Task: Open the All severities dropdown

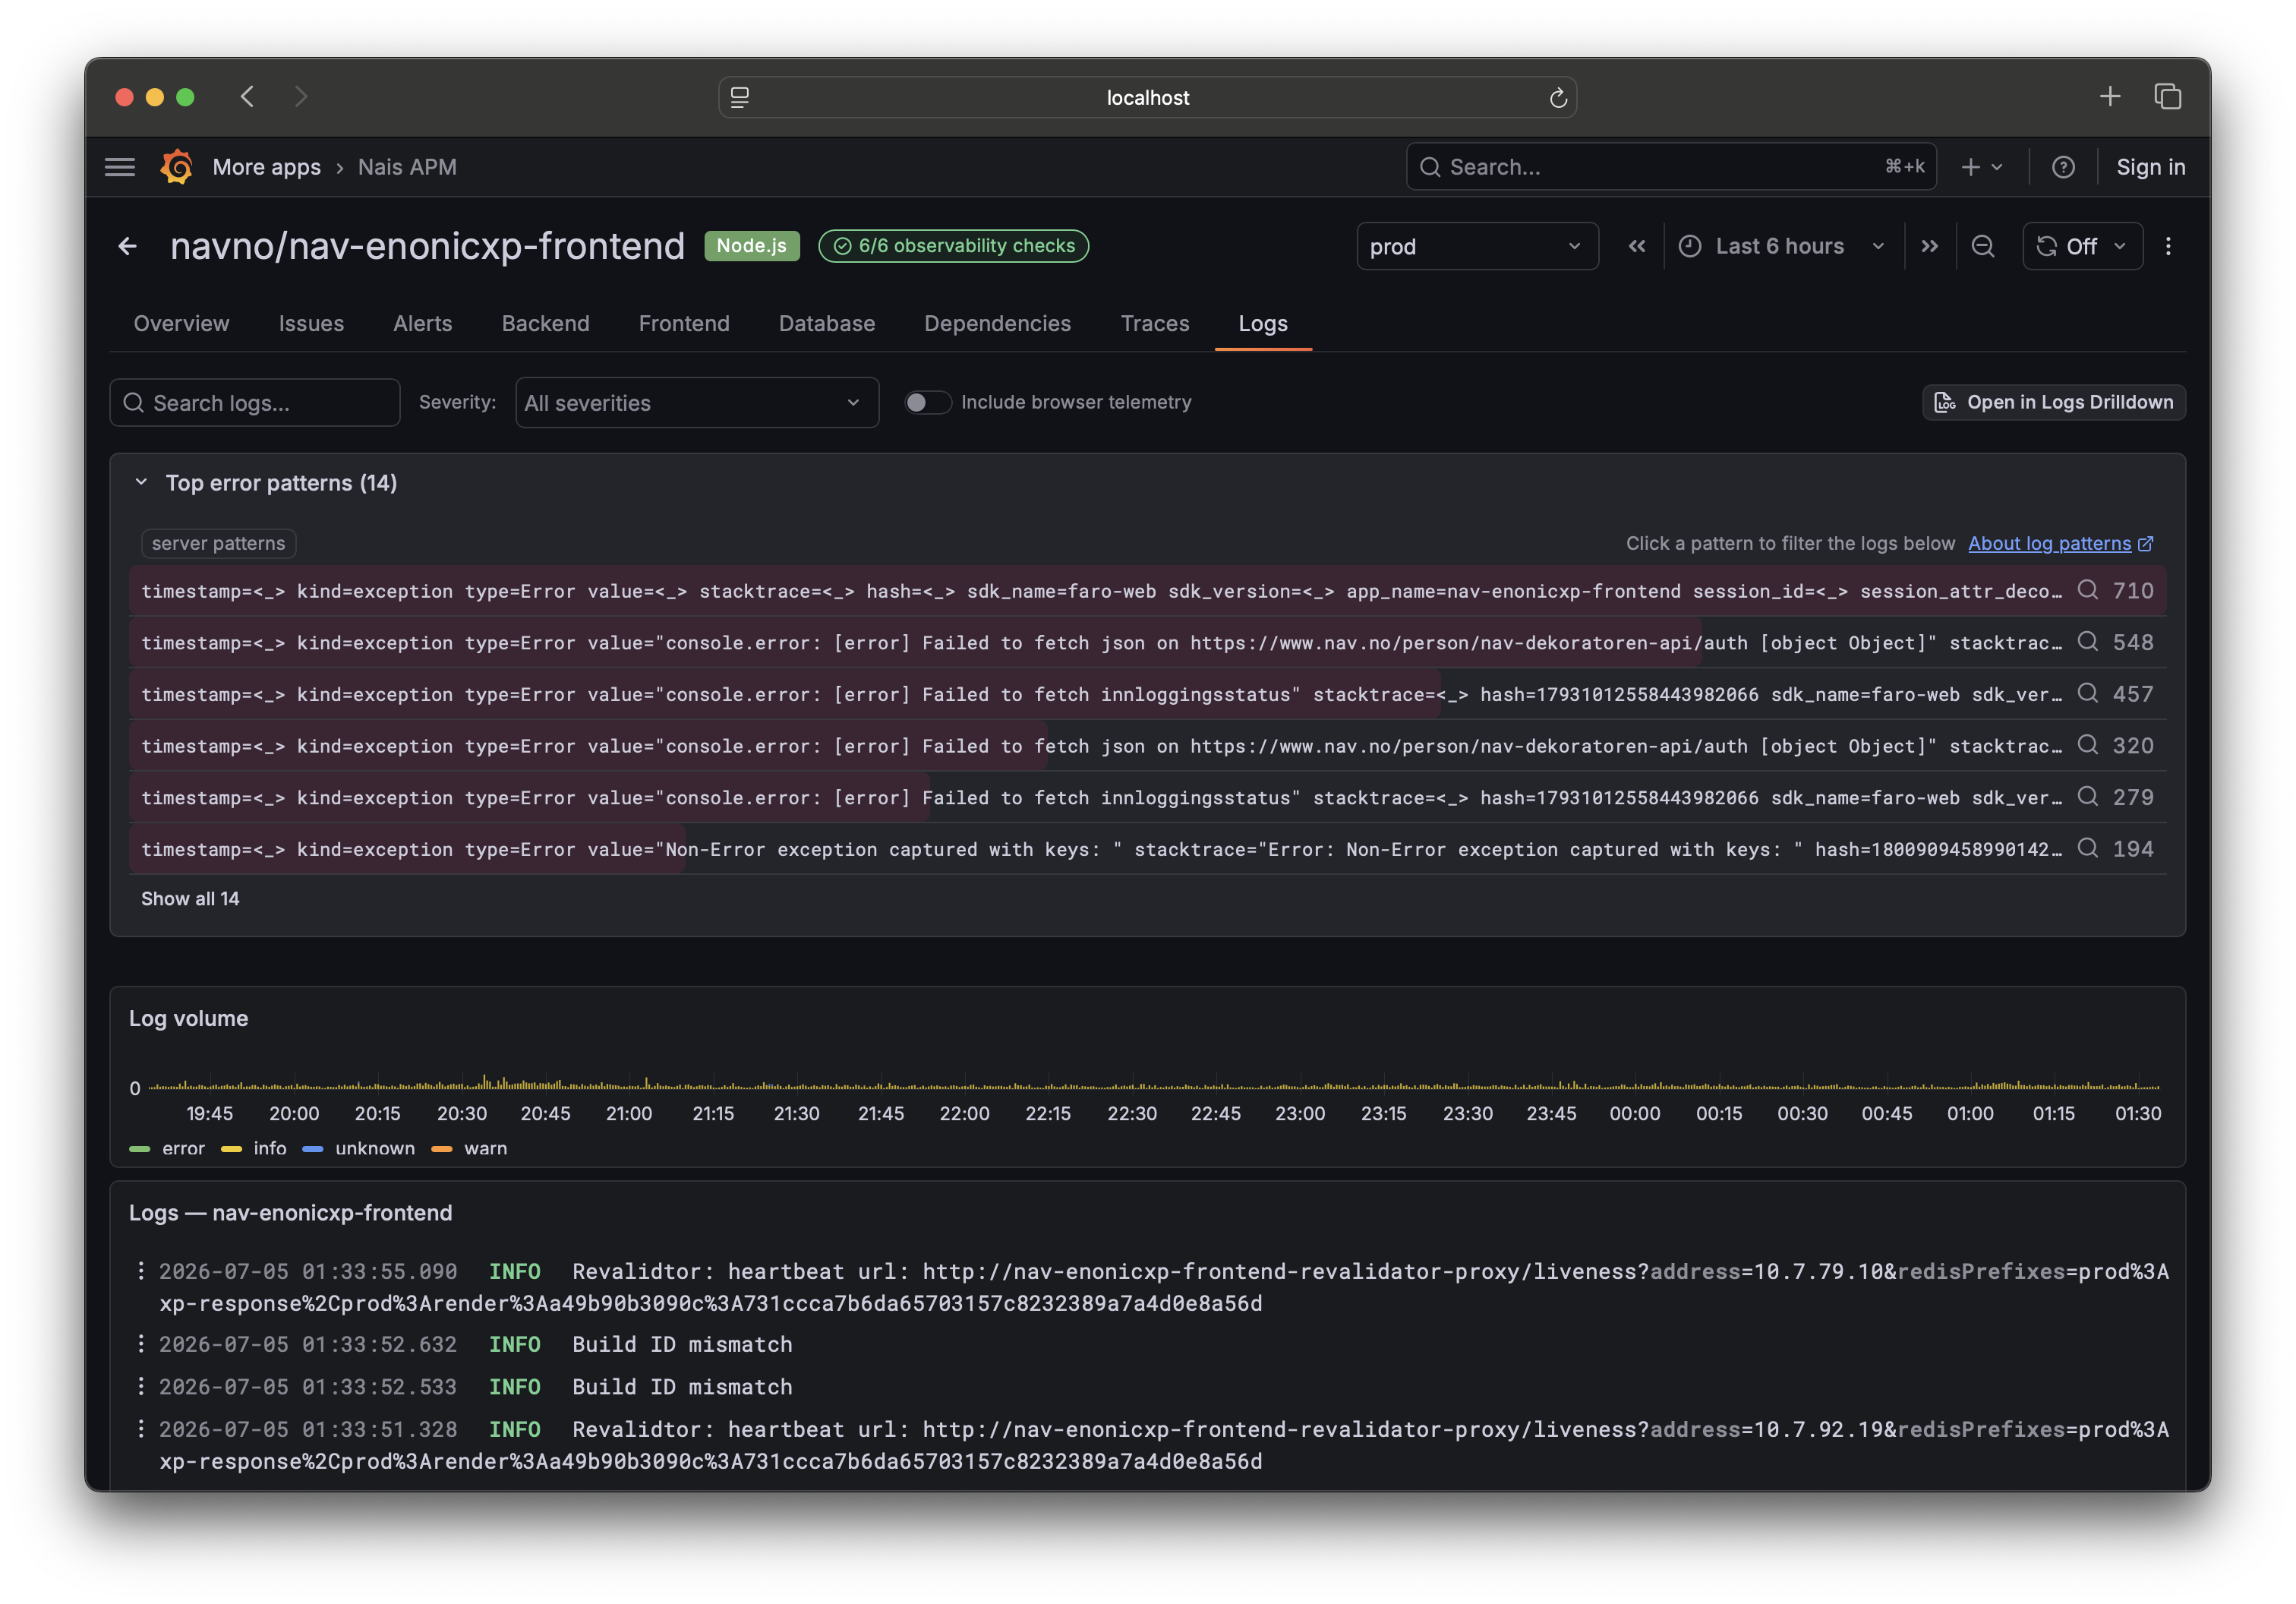Action: [697, 403]
